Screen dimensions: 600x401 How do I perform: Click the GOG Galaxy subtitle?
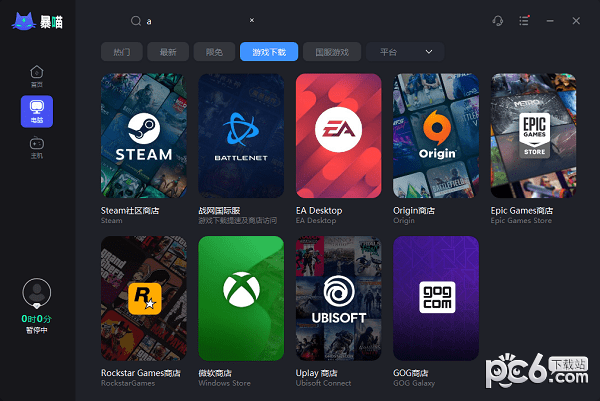pos(414,383)
